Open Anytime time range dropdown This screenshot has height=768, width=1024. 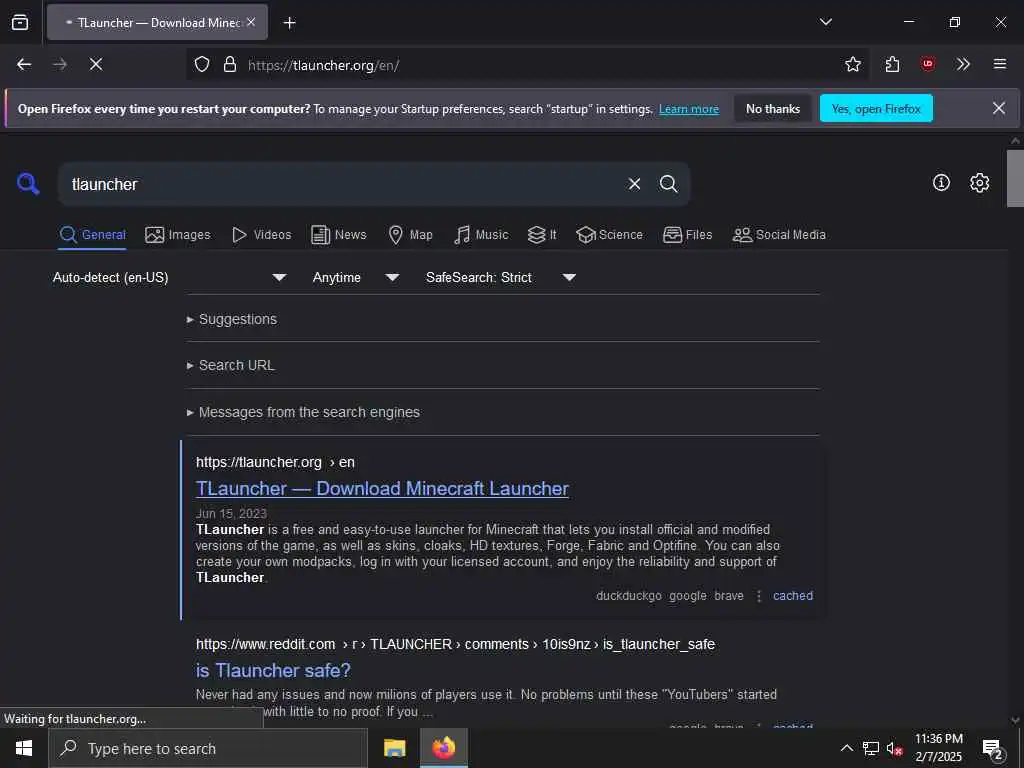[x=356, y=278]
